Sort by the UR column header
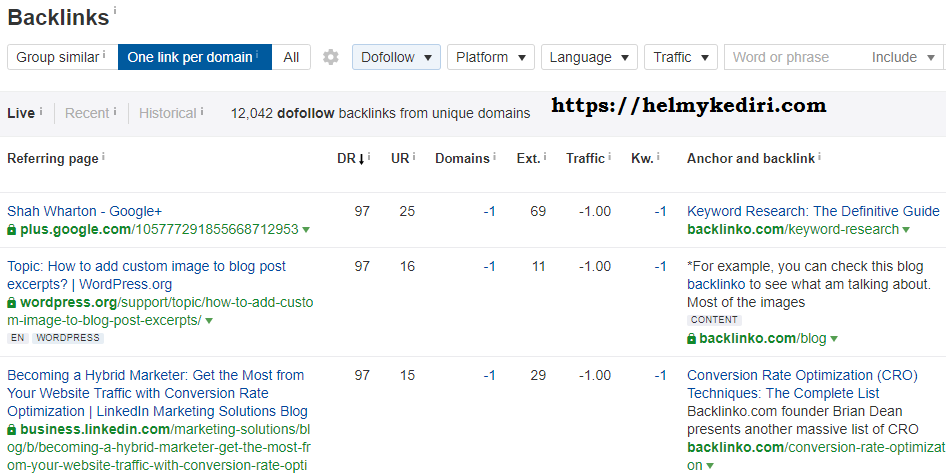This screenshot has height=475, width=946. (400, 159)
